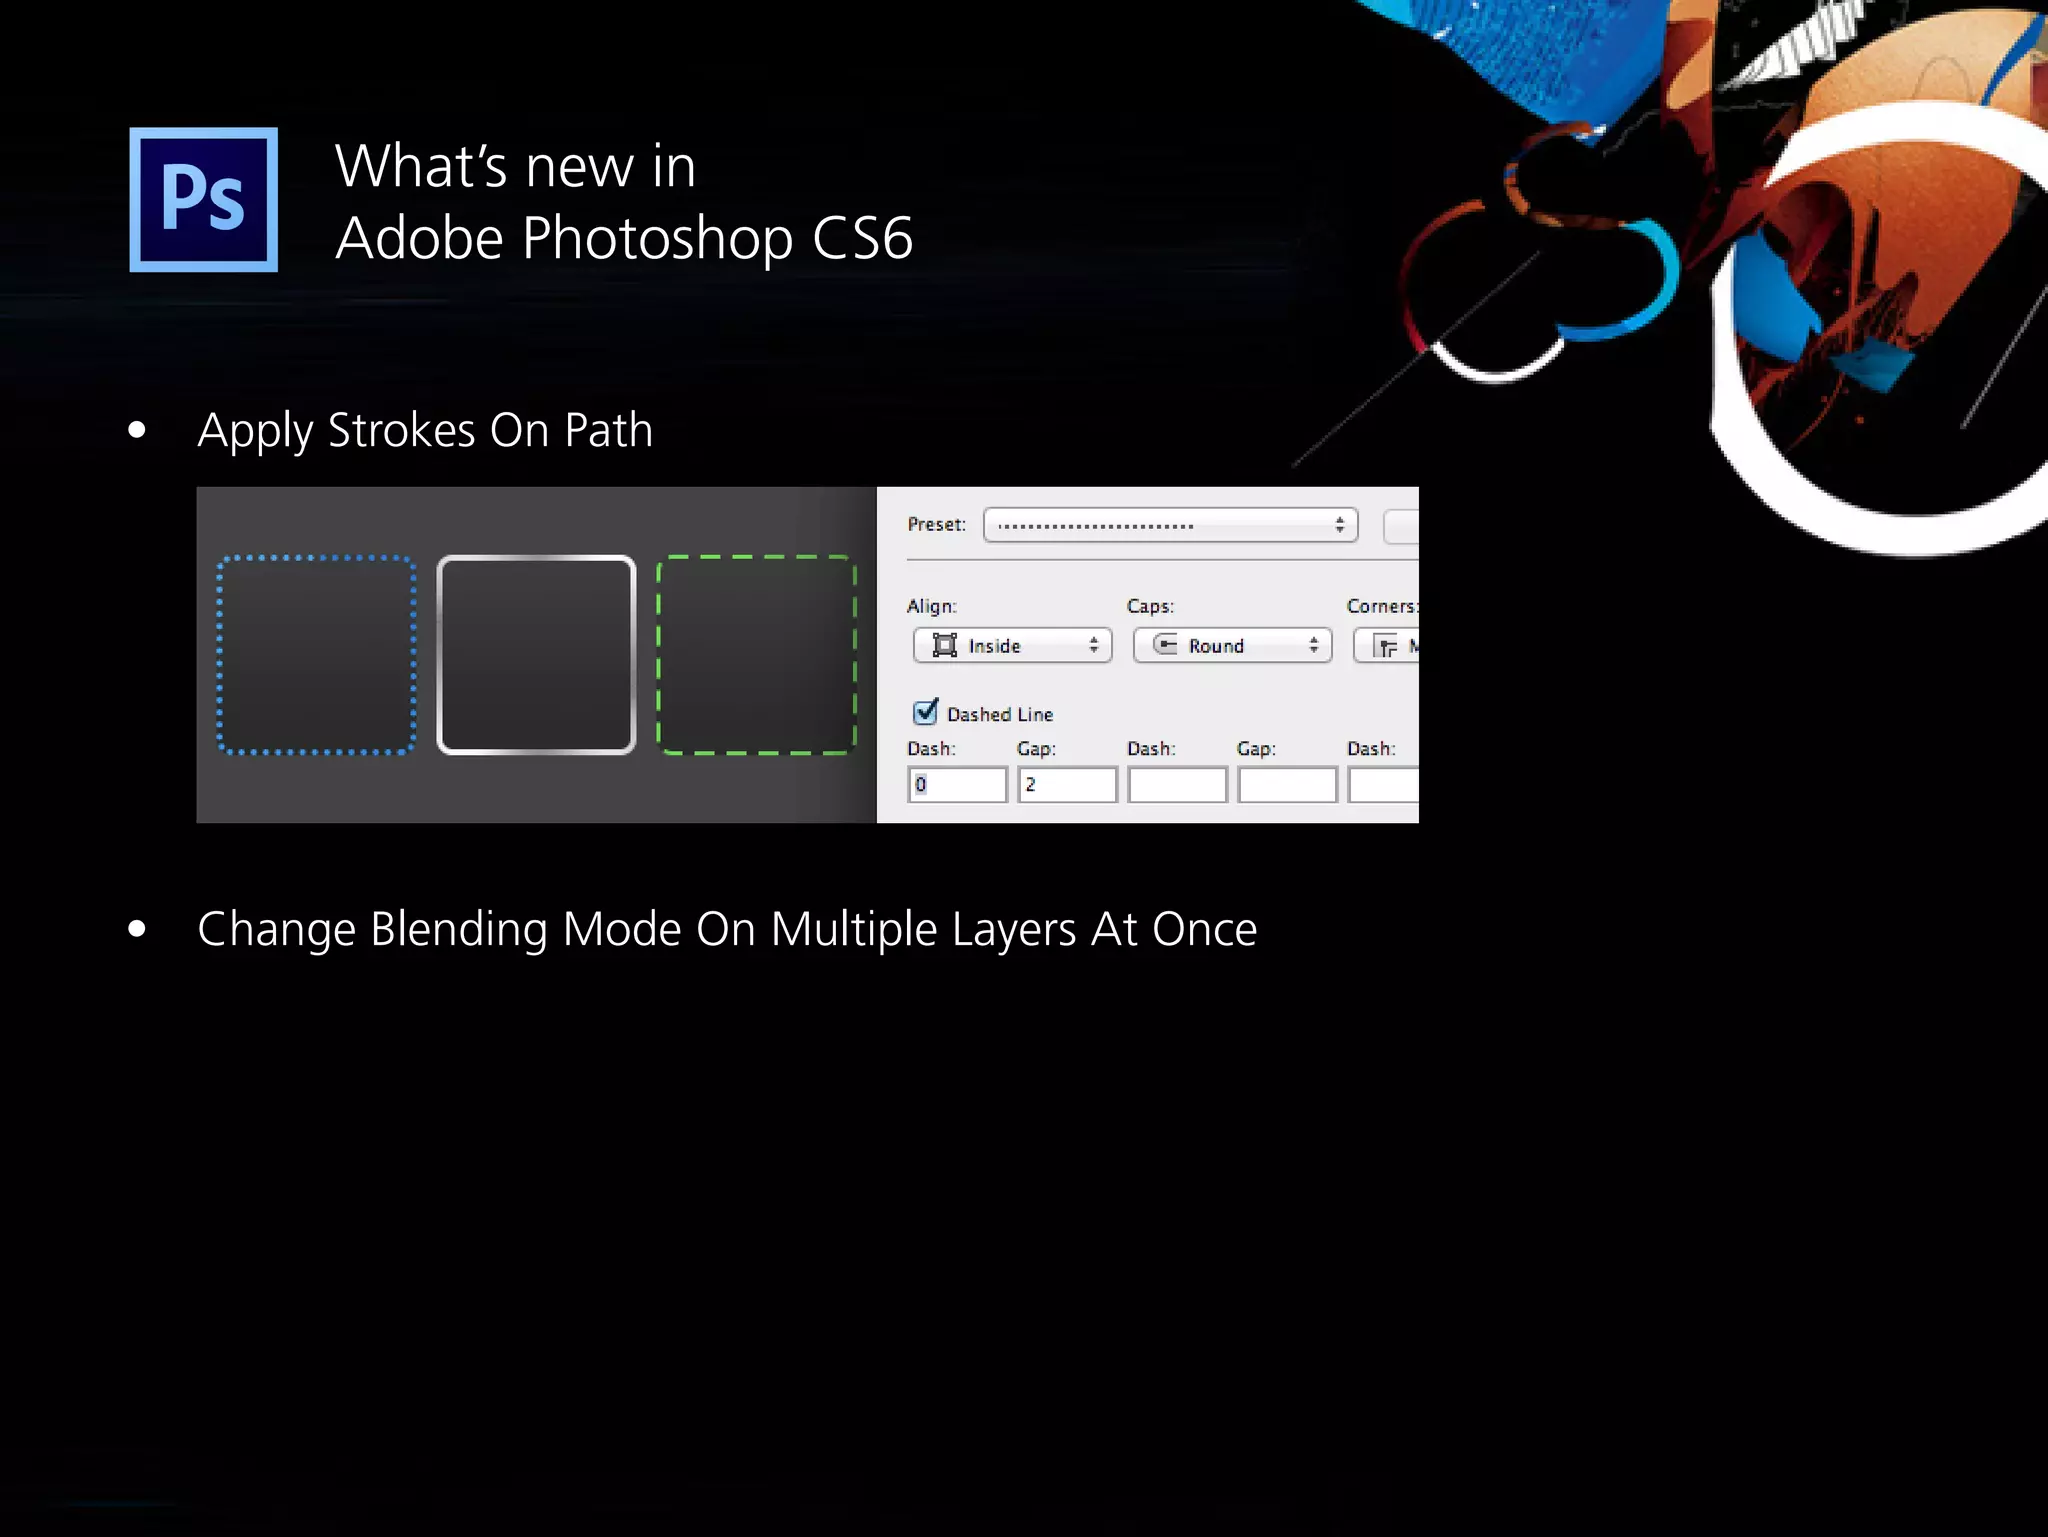Click 'Change Blending Mode On Multiple Layers At Once'
The image size is (2048, 1537).
[x=727, y=930]
